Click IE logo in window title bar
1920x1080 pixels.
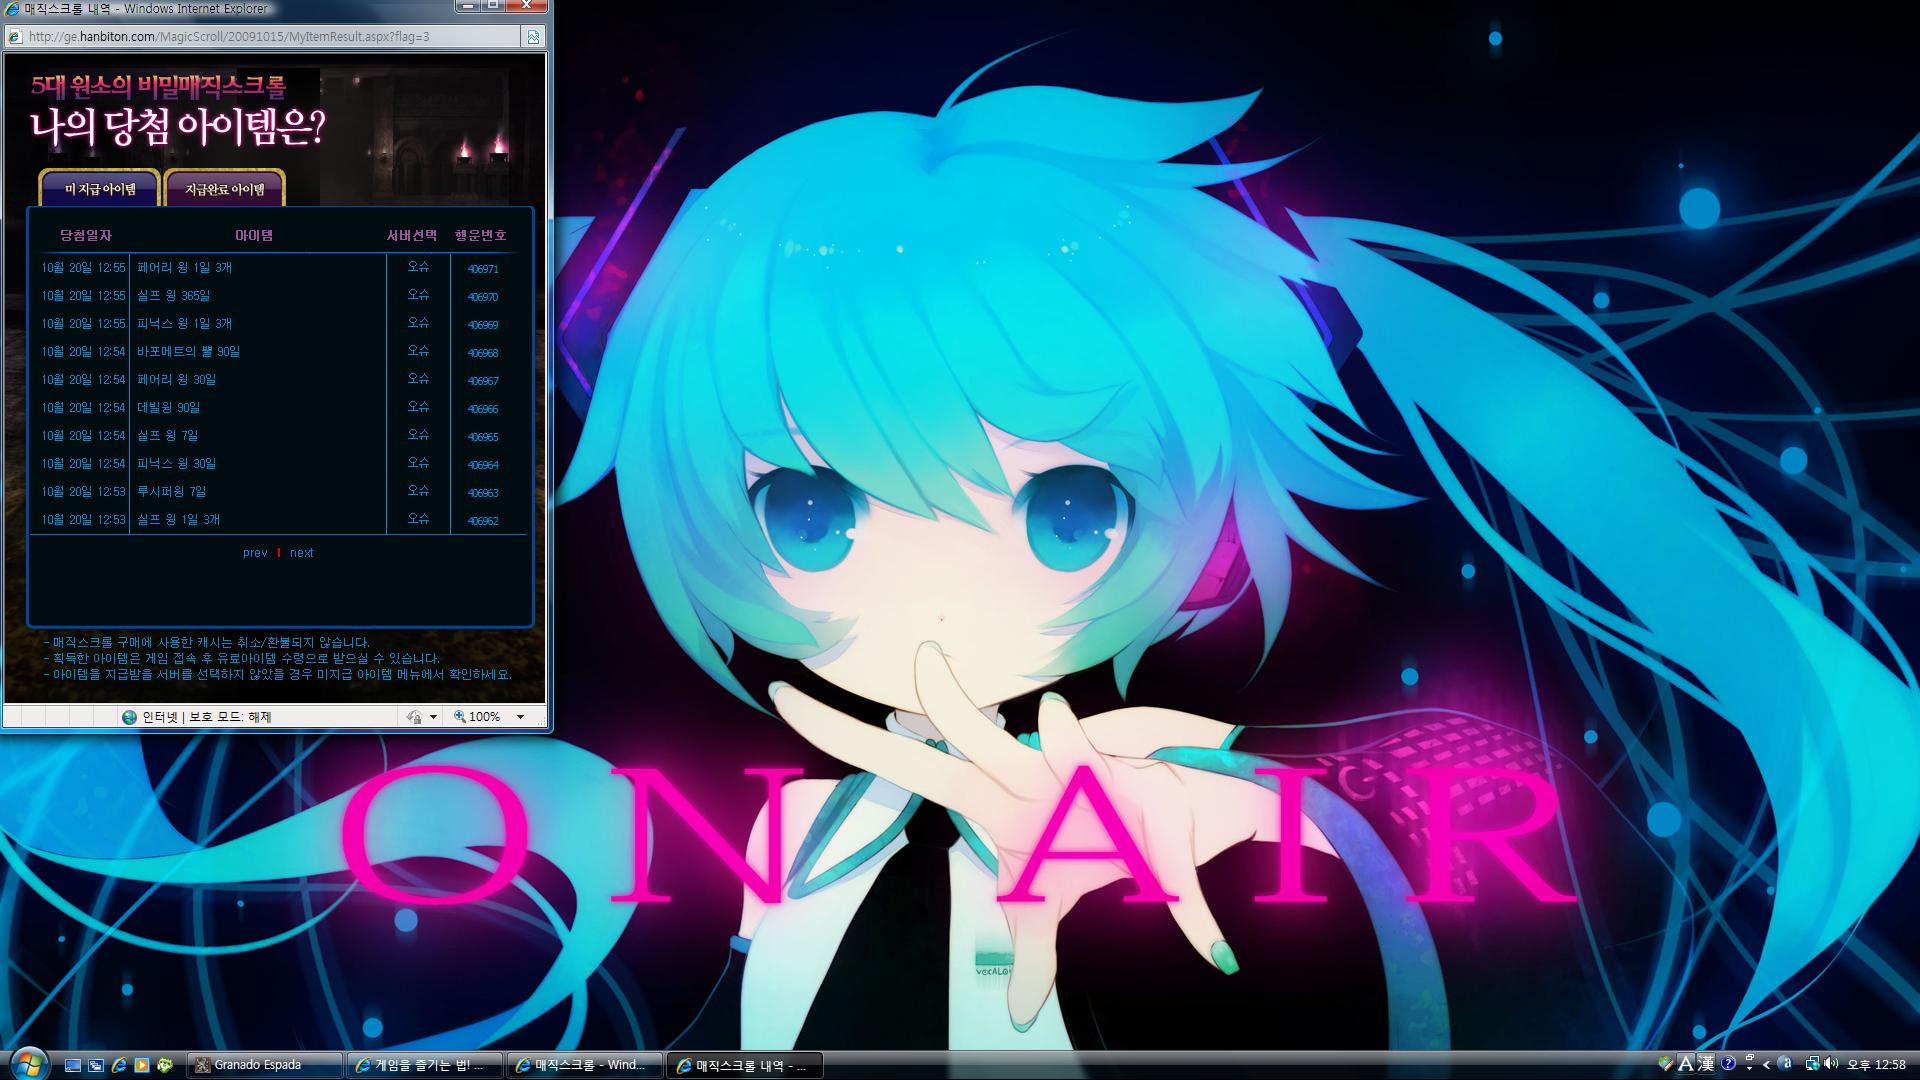(x=13, y=9)
